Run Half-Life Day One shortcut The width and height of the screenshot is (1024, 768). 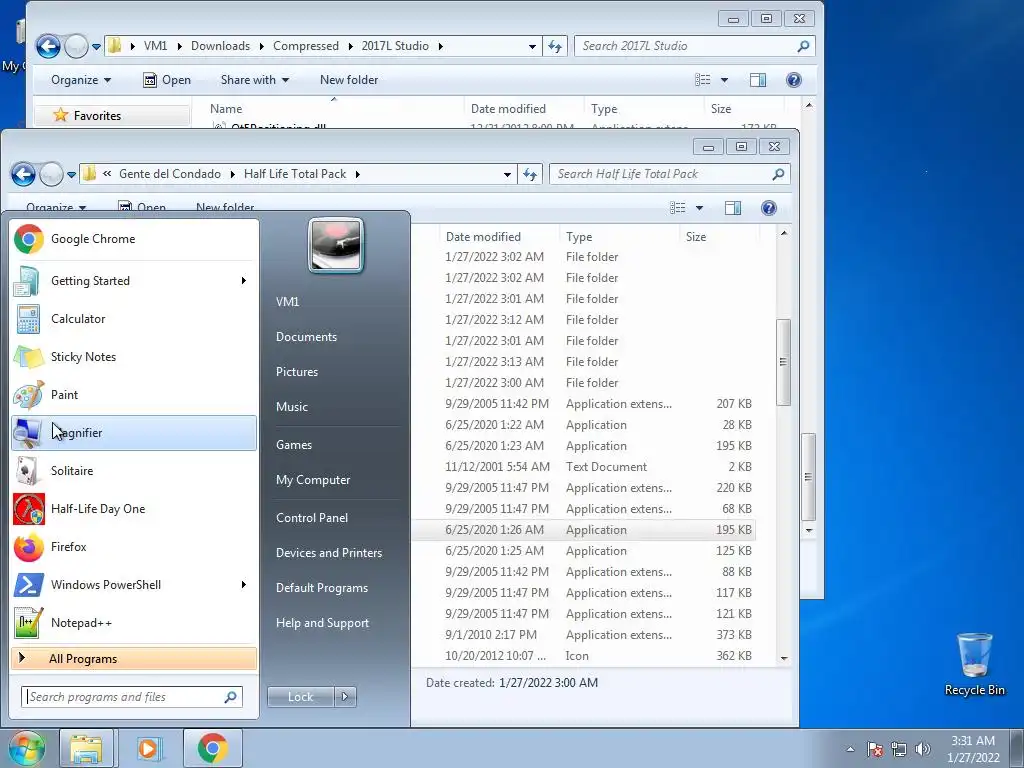pyautogui.click(x=134, y=509)
